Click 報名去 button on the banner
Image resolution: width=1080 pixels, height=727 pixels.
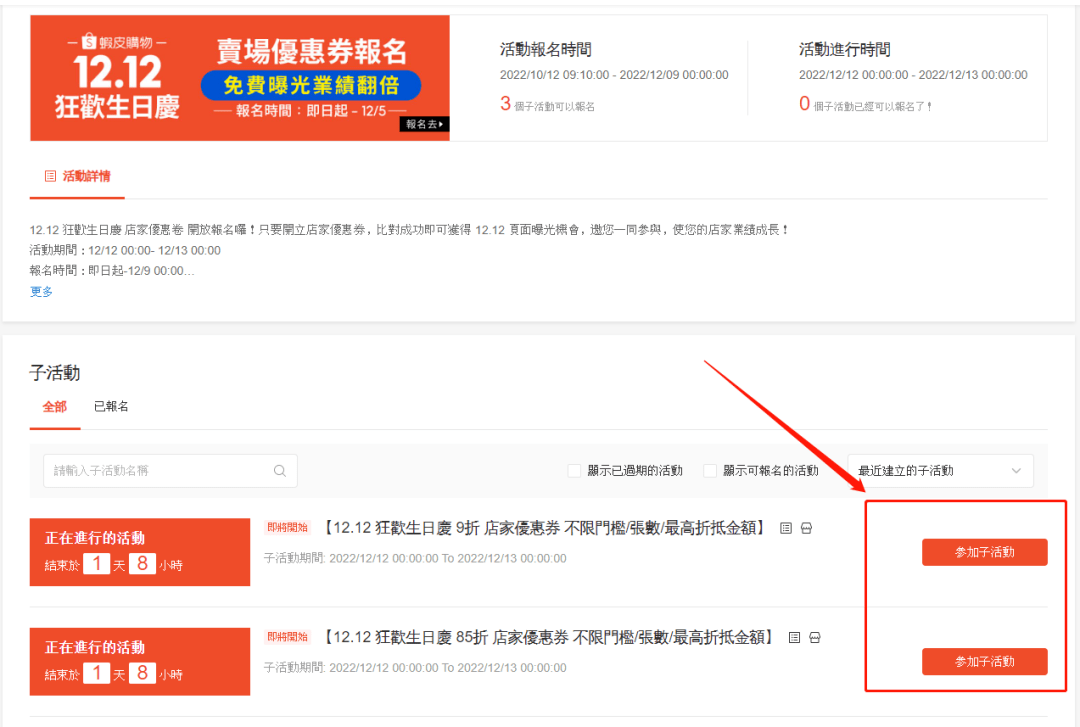(424, 124)
